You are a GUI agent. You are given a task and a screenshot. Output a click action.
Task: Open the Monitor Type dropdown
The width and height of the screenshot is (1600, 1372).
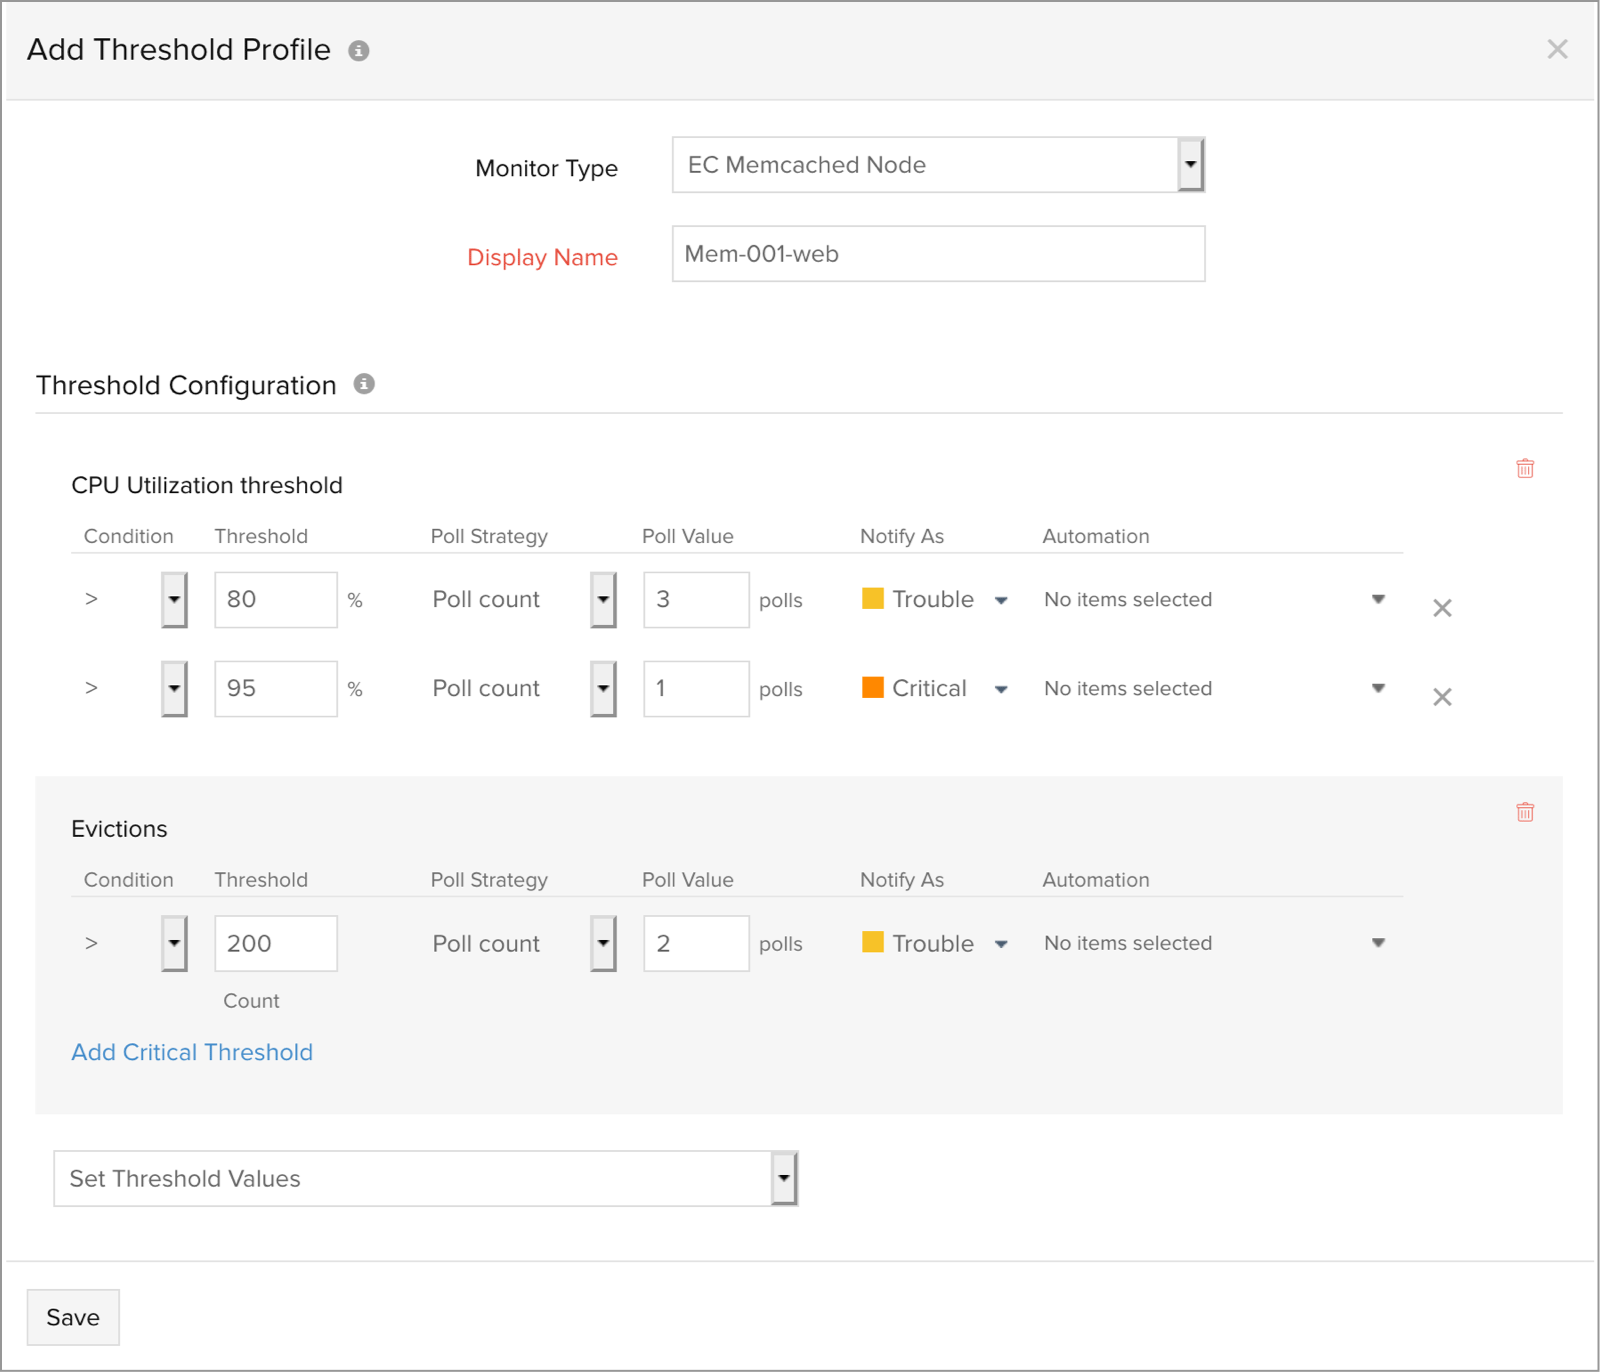point(1190,164)
